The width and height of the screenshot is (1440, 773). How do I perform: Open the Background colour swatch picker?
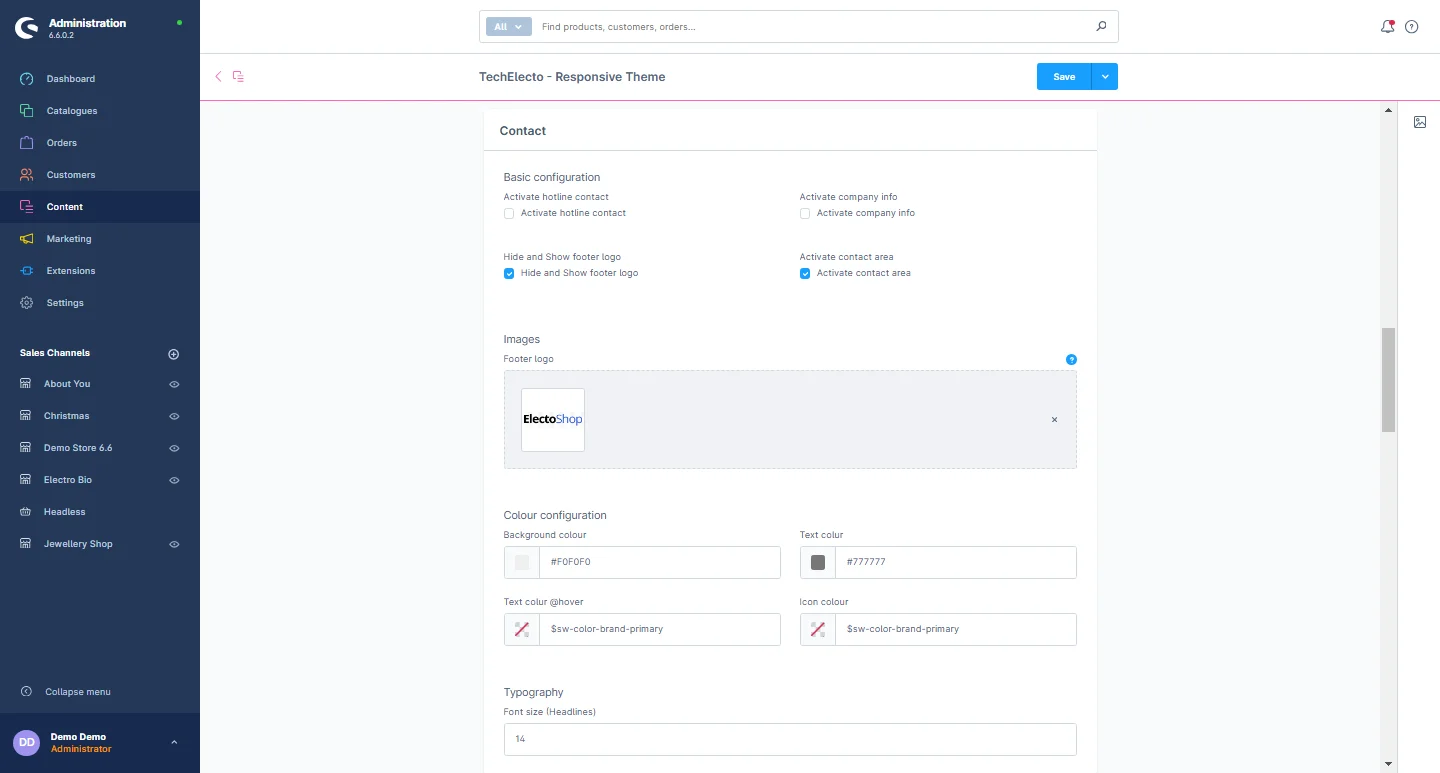click(x=522, y=562)
